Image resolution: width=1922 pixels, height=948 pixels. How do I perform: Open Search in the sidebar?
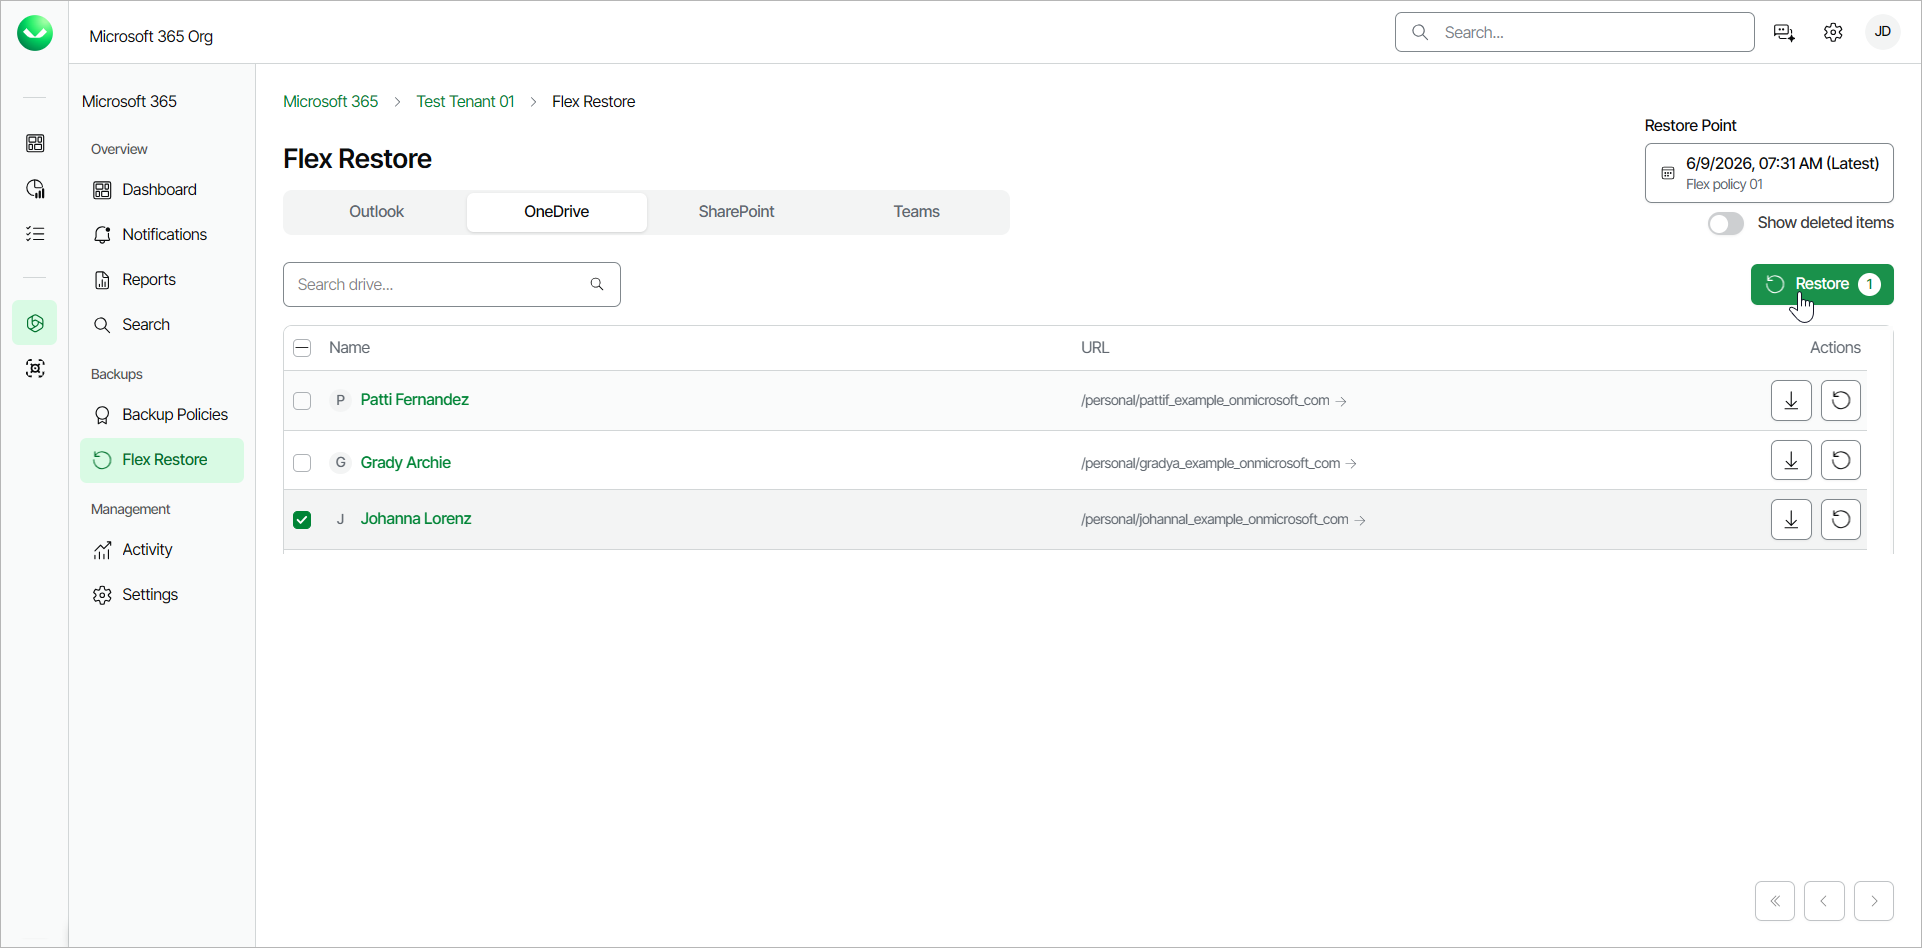click(x=162, y=325)
